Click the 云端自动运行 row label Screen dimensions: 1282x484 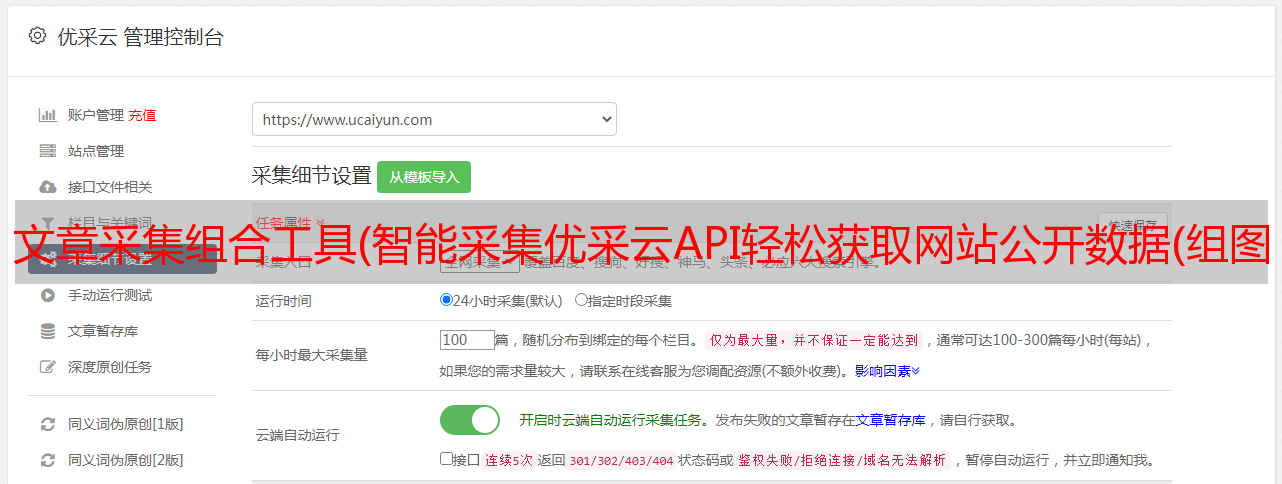point(298,435)
